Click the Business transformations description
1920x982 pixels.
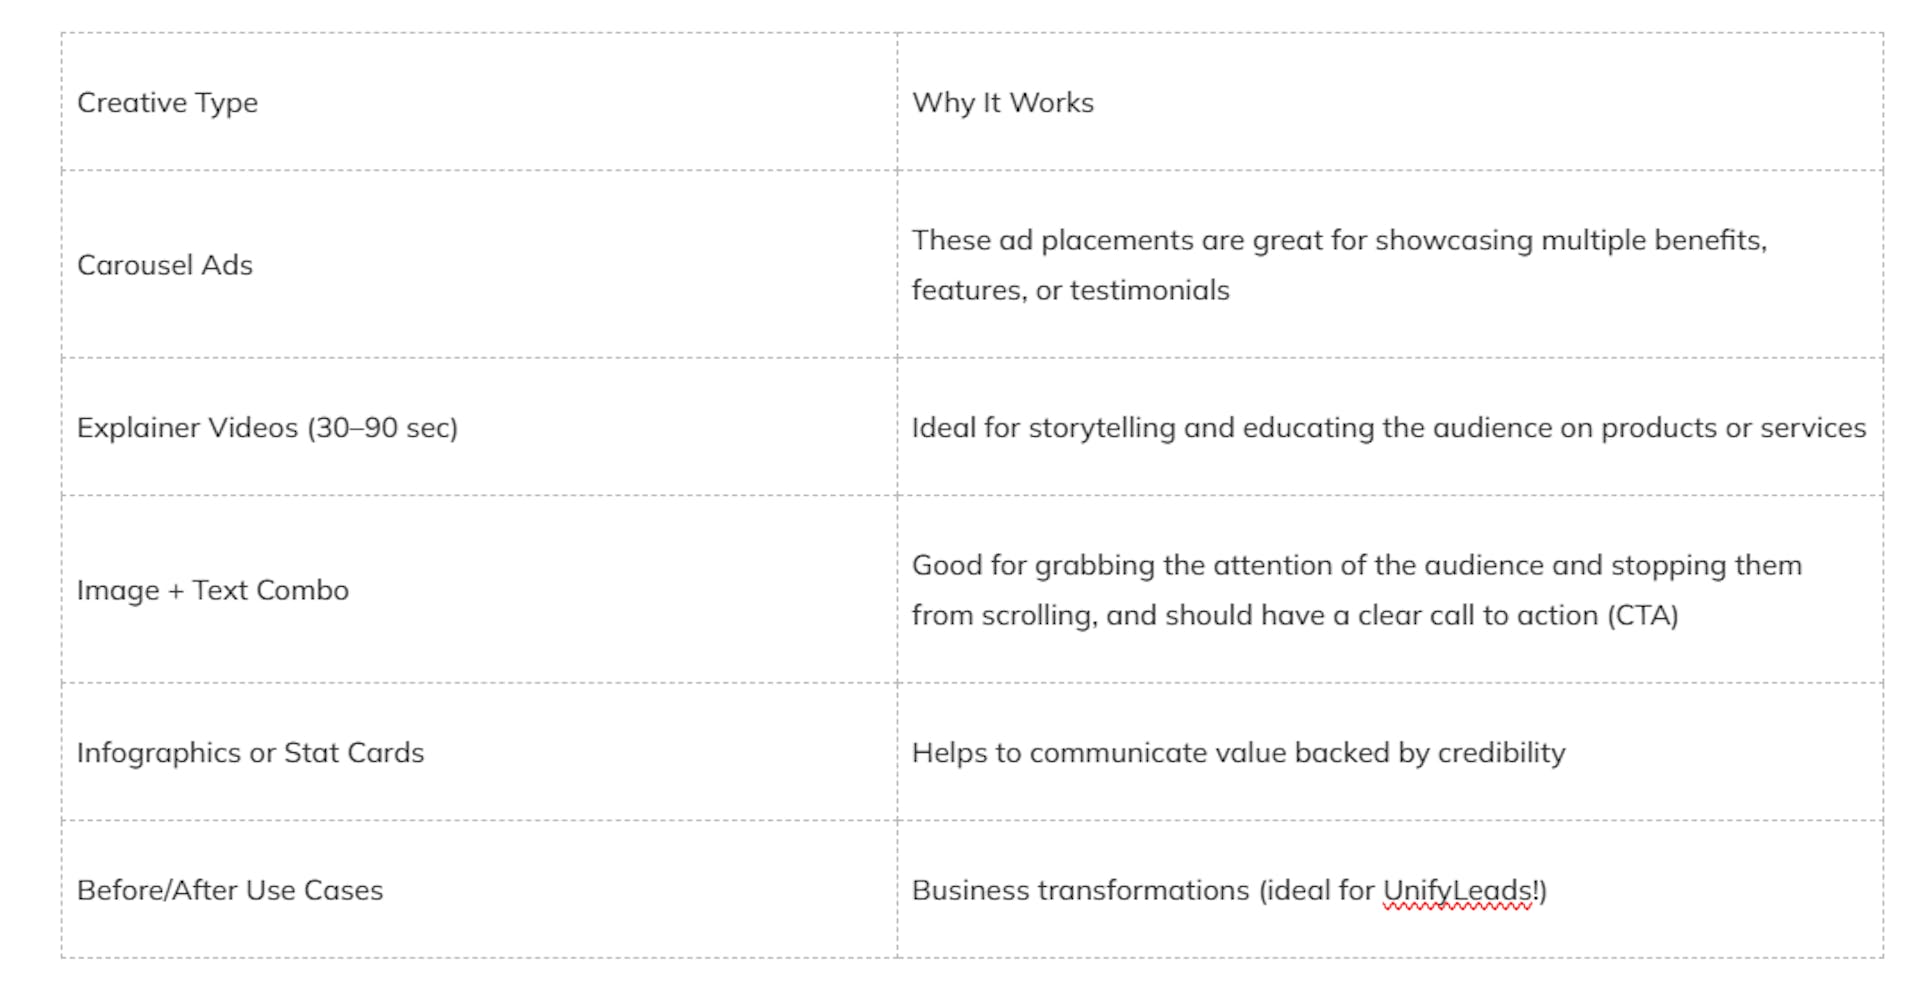tap(1229, 890)
